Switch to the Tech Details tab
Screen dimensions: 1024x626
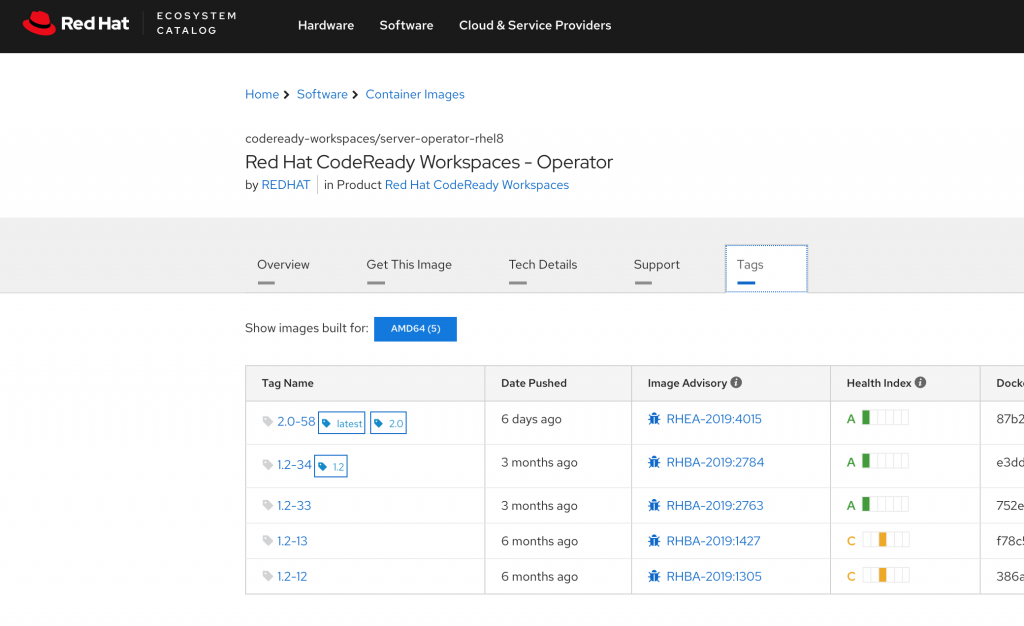pyautogui.click(x=542, y=265)
